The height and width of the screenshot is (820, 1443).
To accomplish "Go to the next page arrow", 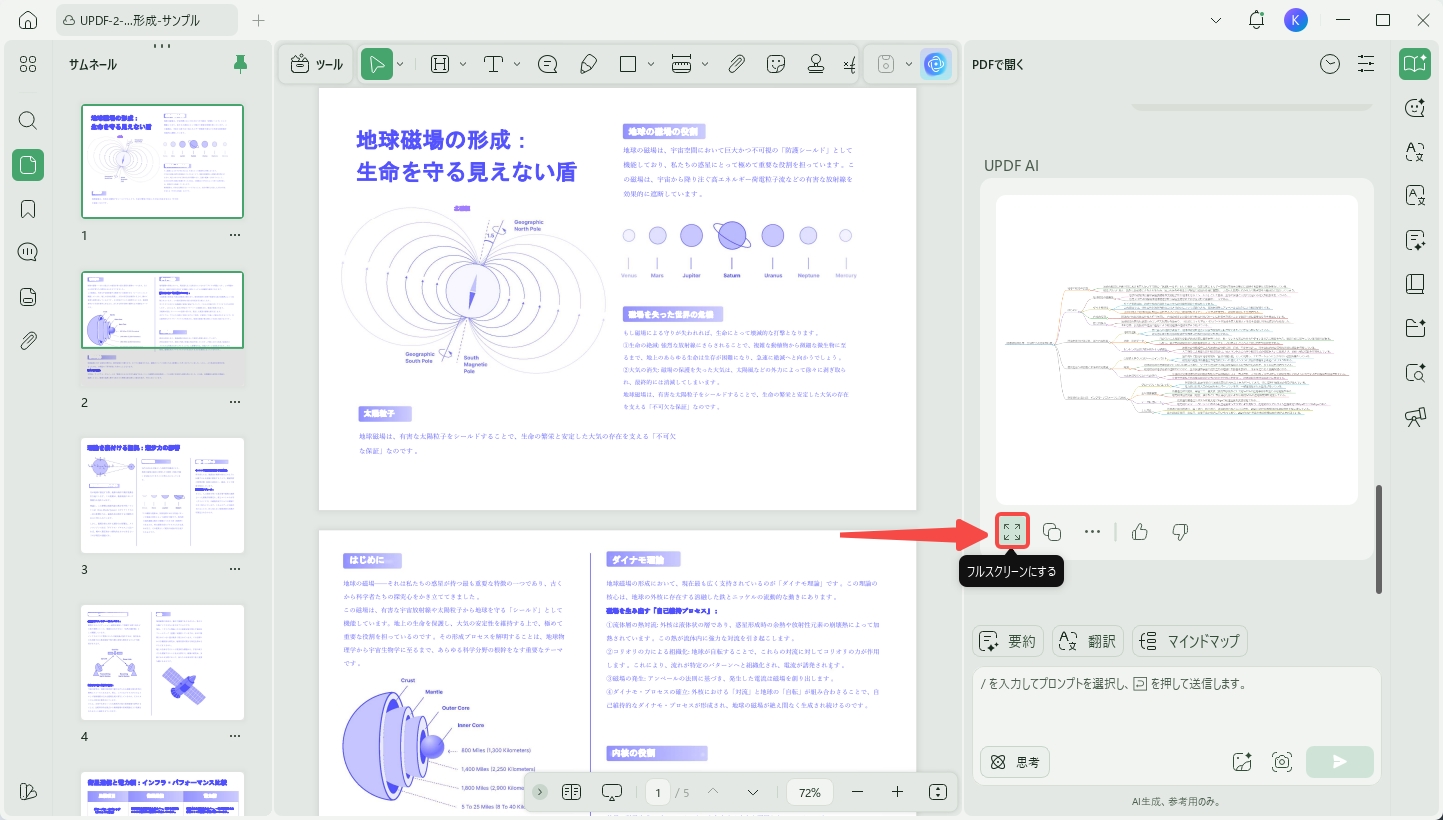I will (x=753, y=792).
